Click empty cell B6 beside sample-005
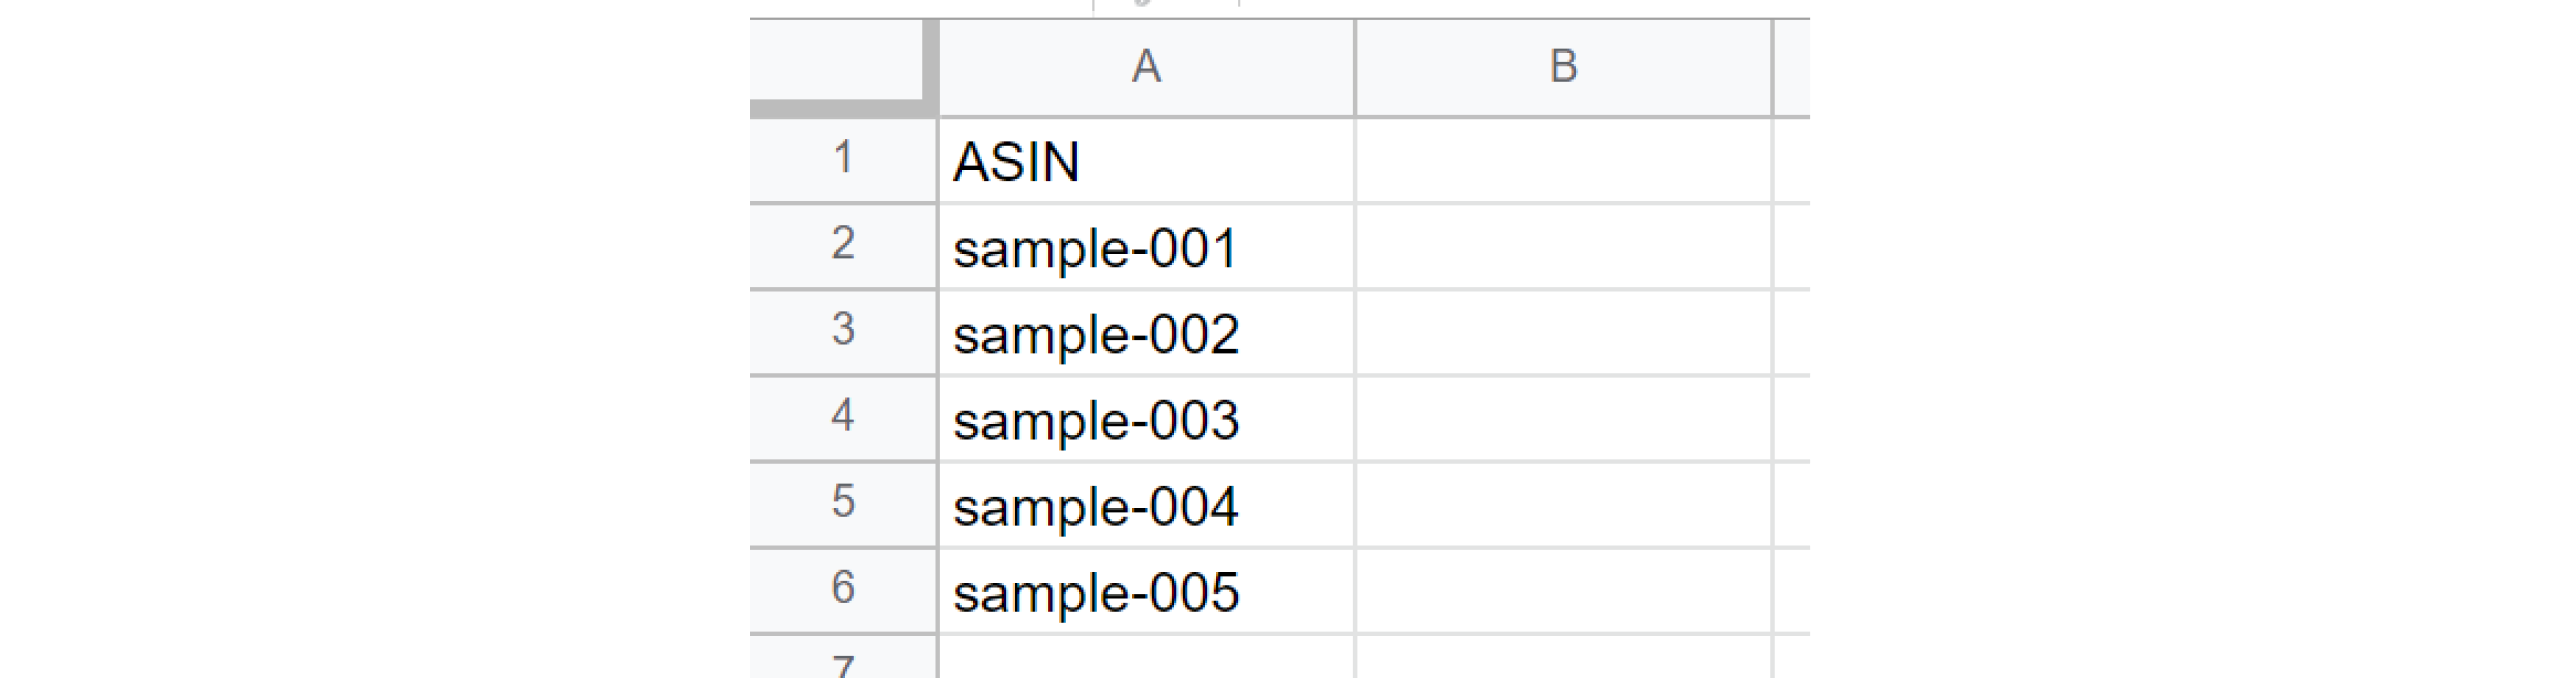This screenshot has width=2560, height=678. (1563, 591)
